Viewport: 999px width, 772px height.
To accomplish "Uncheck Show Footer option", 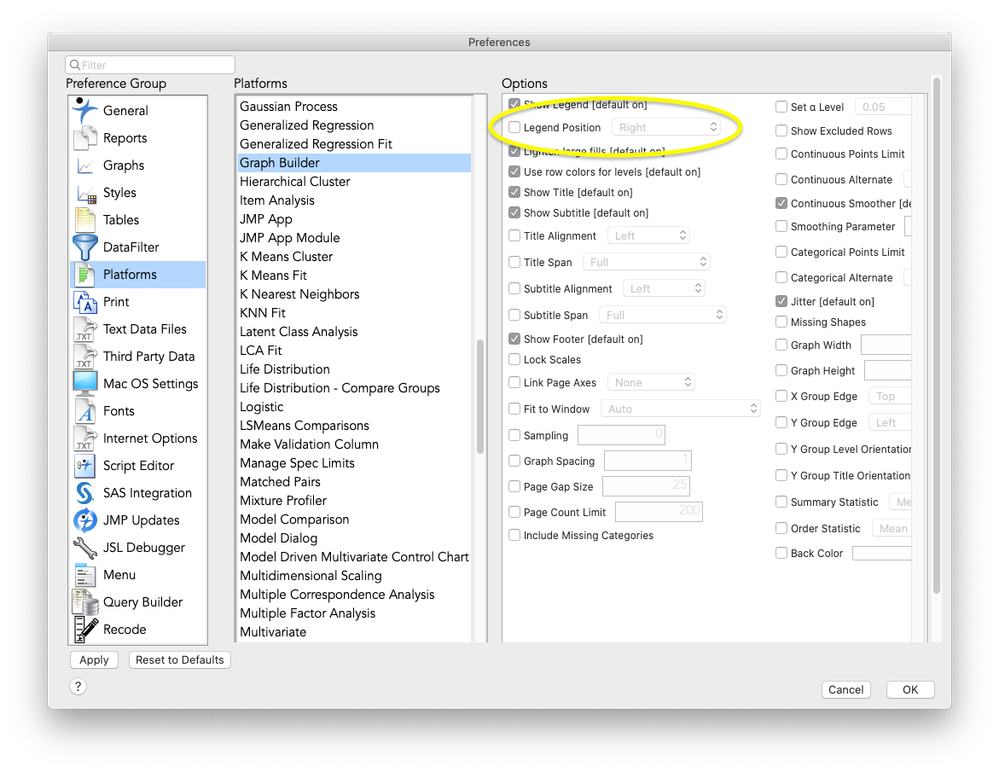I will coord(514,339).
